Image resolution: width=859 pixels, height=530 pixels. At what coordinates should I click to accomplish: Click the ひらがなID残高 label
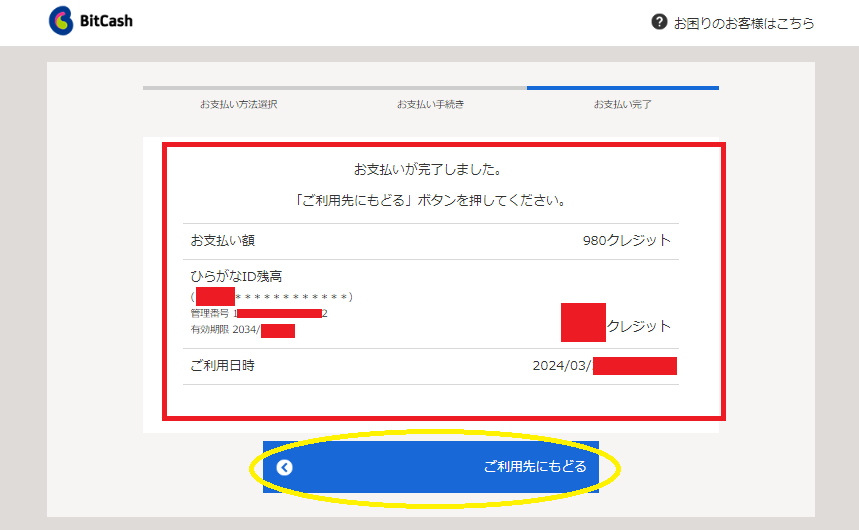(x=236, y=276)
